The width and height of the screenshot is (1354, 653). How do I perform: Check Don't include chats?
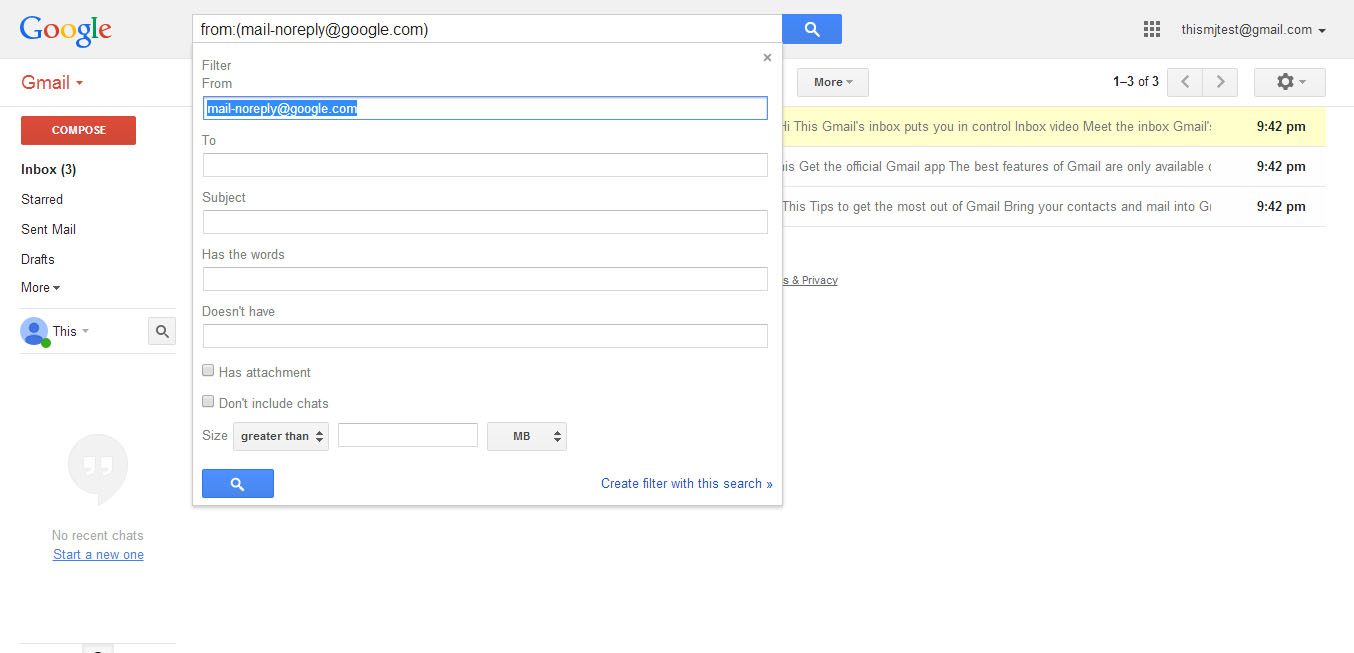208,401
